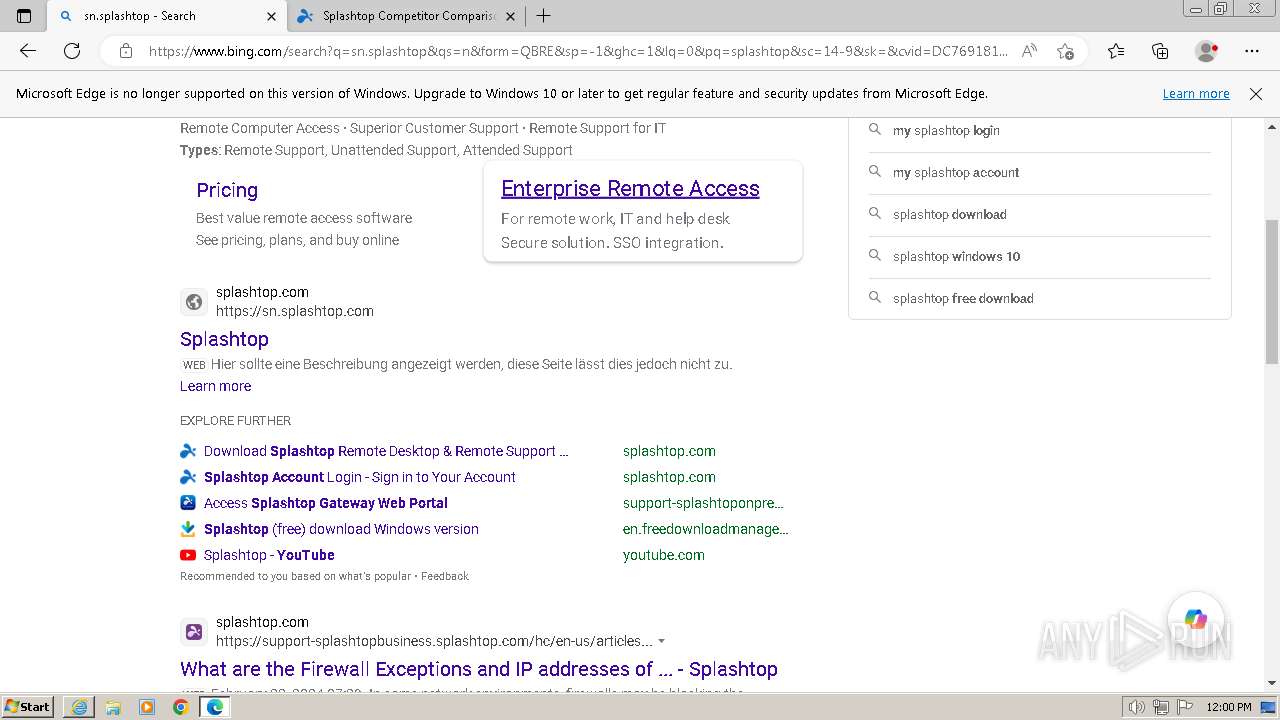Viewport: 1280px width, 720px height.
Task: Click the volume icon in system tray
Action: pyautogui.click(x=1136, y=707)
